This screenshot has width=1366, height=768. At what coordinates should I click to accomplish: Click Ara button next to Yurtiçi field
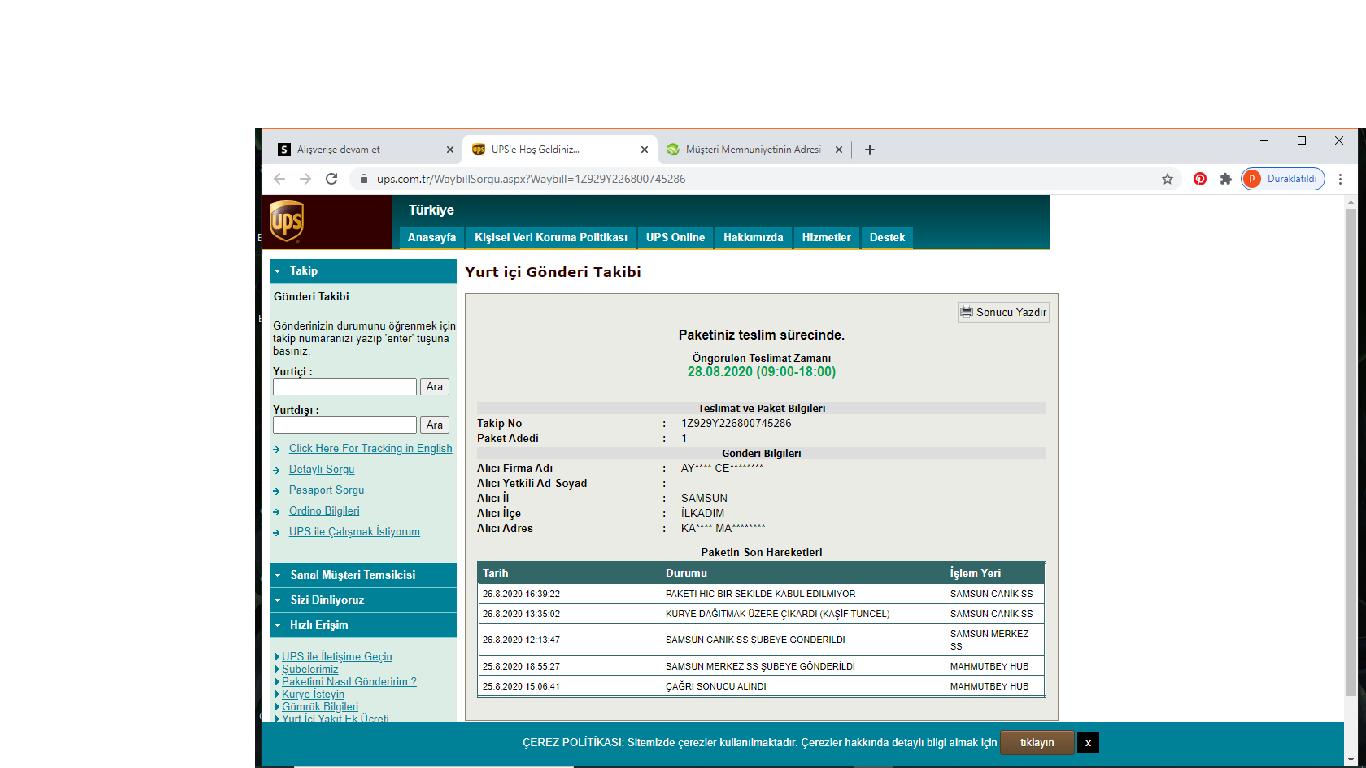[435, 387]
